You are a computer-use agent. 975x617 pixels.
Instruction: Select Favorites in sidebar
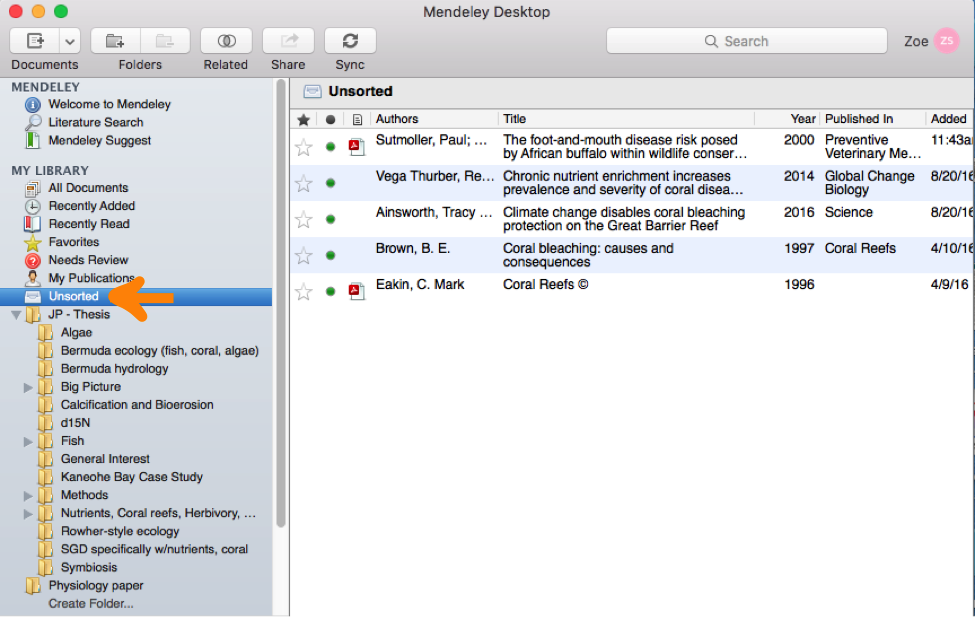(73, 242)
